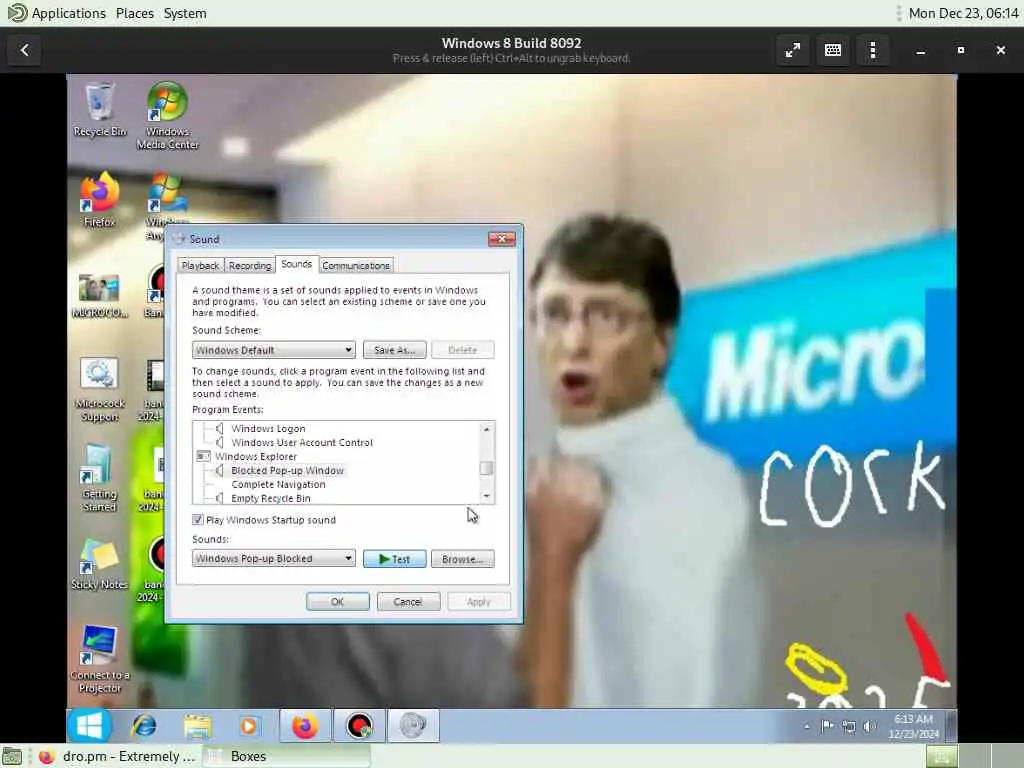
Task: Switch to the dro.pm Firefox window
Action: click(116, 756)
